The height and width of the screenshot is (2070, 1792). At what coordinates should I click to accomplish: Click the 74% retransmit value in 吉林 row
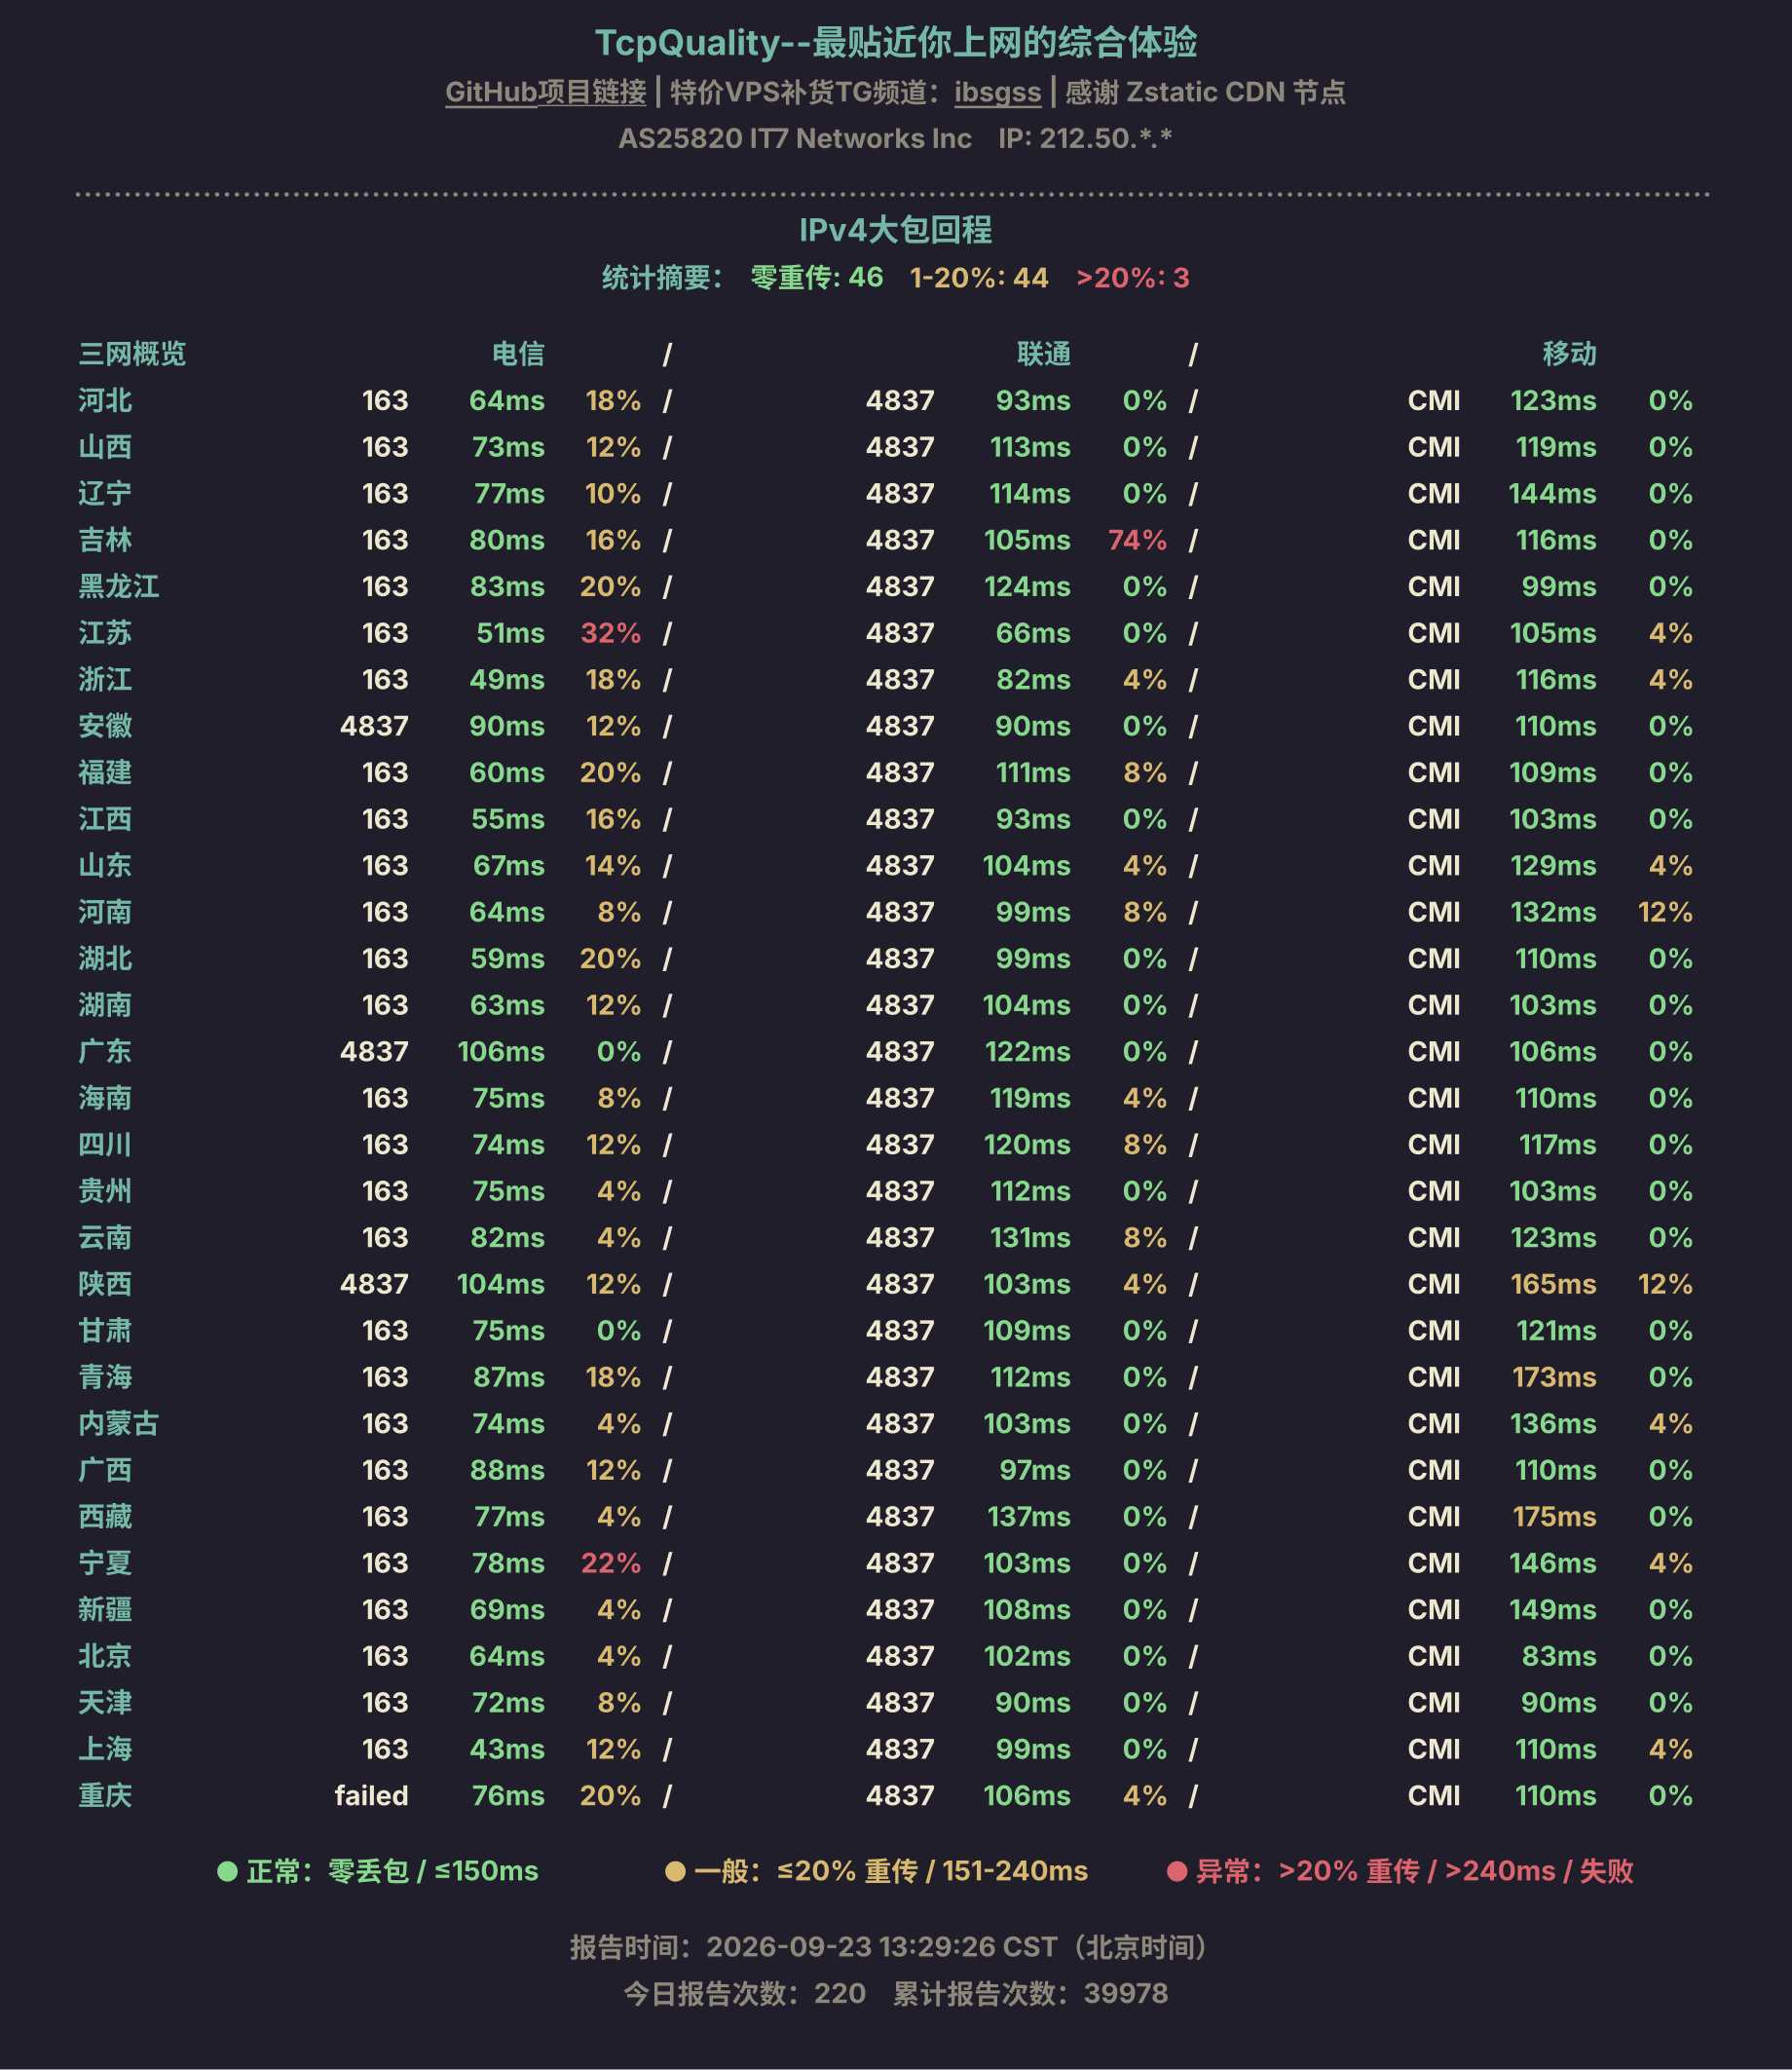pos(1137,540)
